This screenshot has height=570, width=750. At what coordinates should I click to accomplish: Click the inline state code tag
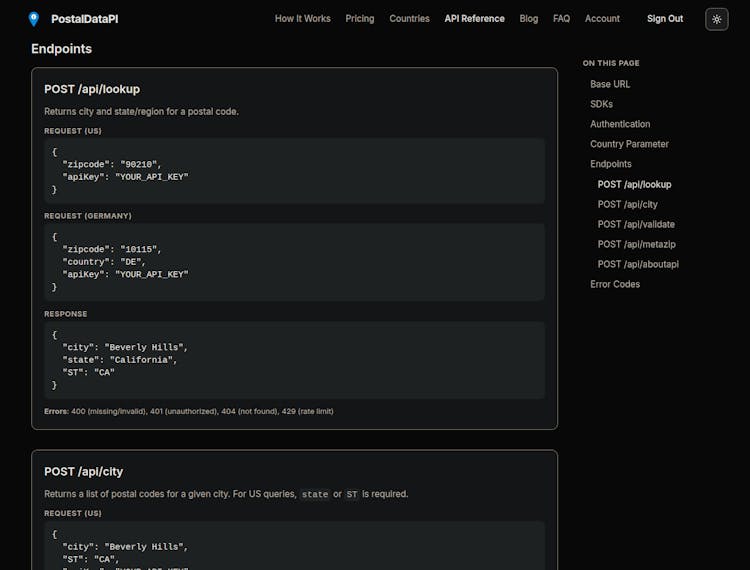pos(315,494)
